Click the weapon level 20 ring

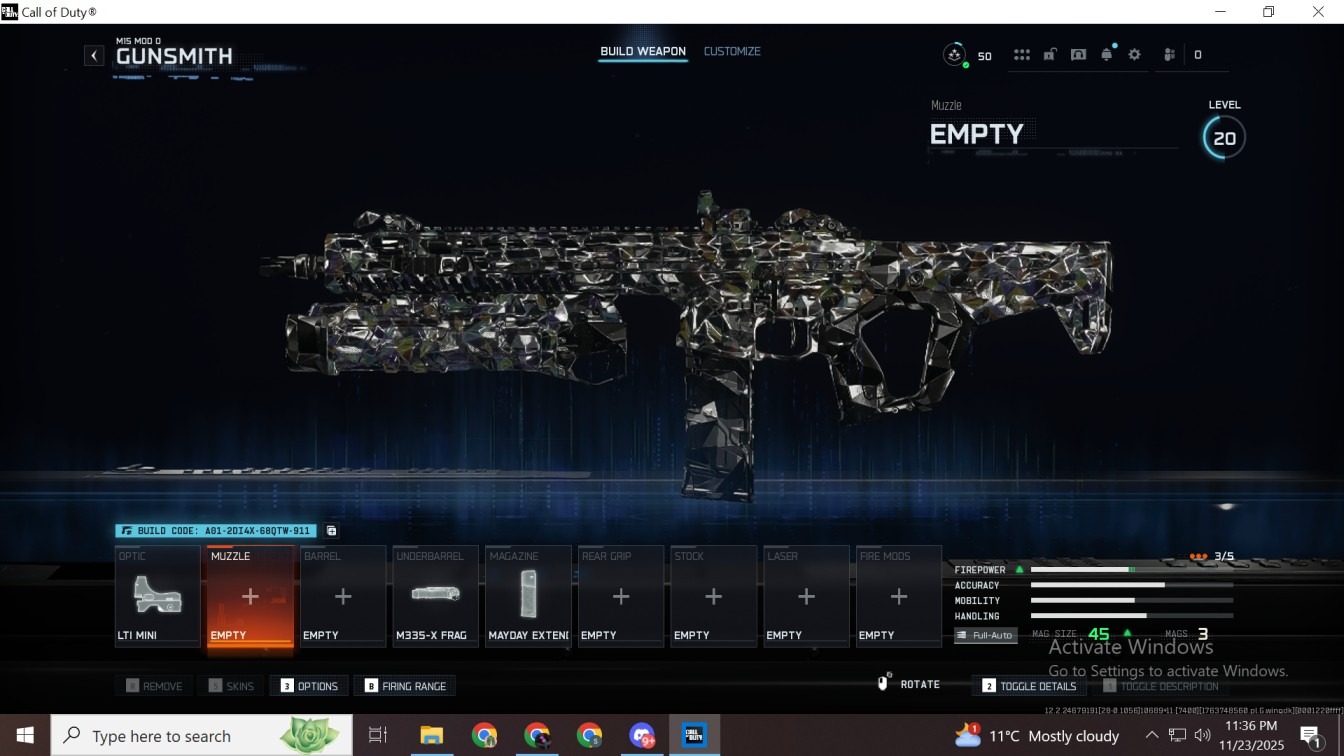click(x=1224, y=137)
